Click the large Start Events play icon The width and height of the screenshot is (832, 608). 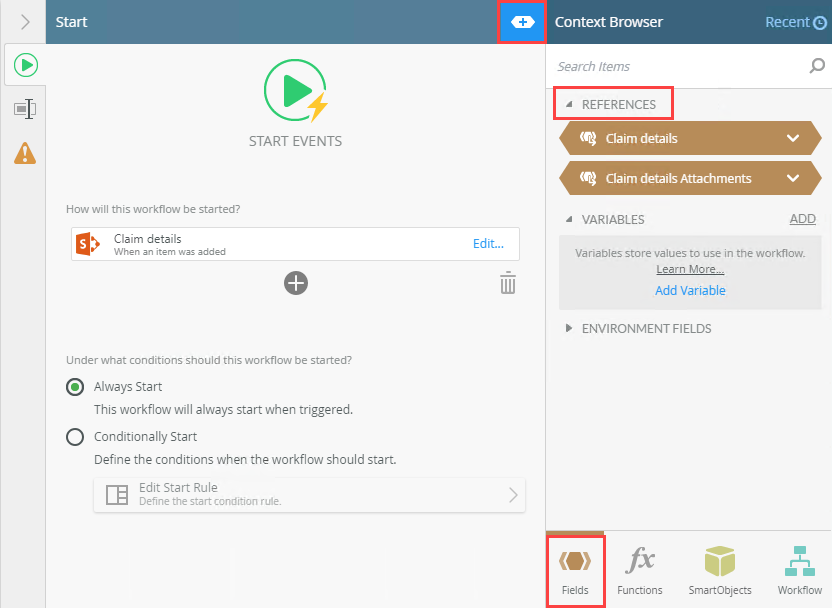296,91
